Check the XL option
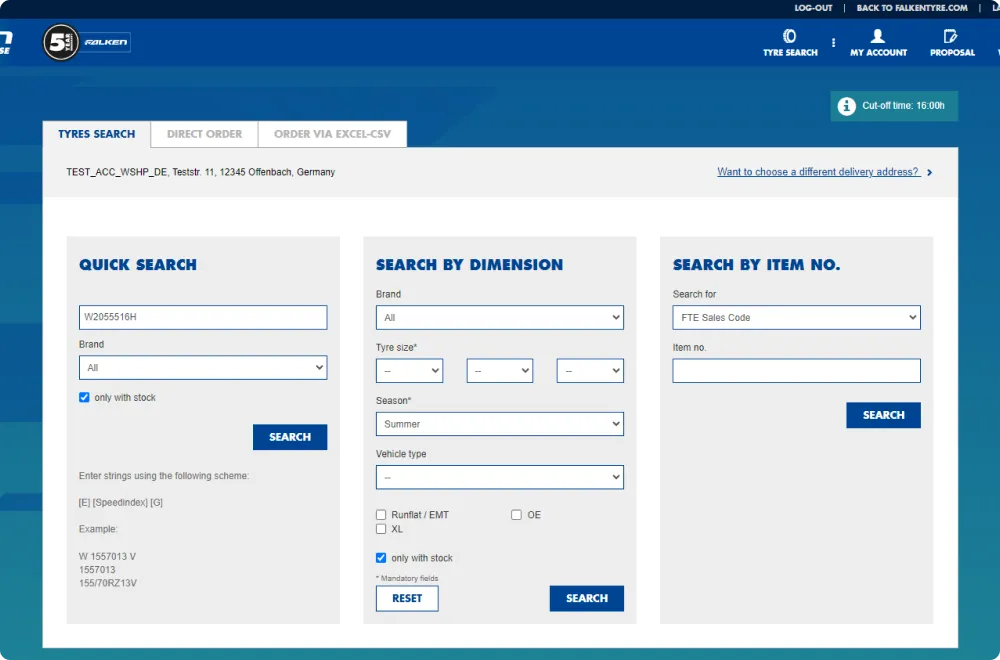 381,529
